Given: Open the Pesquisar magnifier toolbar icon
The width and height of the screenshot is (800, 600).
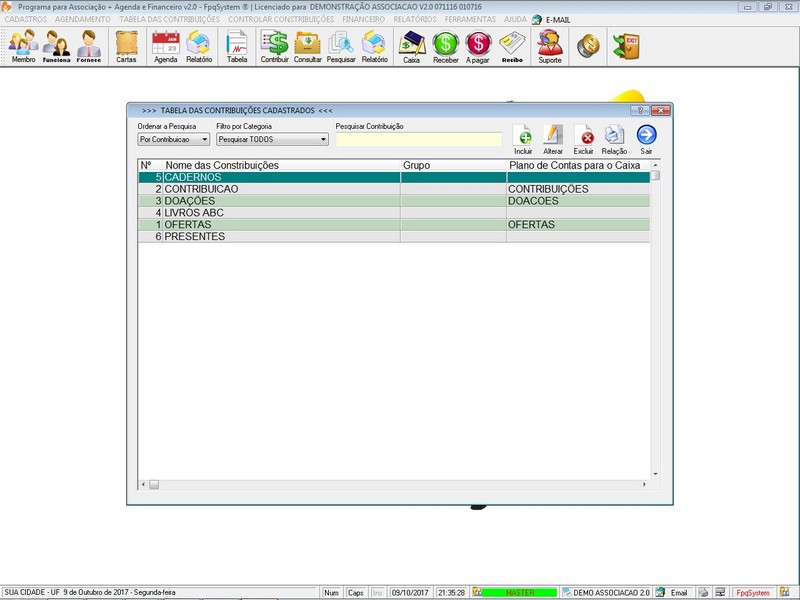Looking at the screenshot, I should point(341,46).
